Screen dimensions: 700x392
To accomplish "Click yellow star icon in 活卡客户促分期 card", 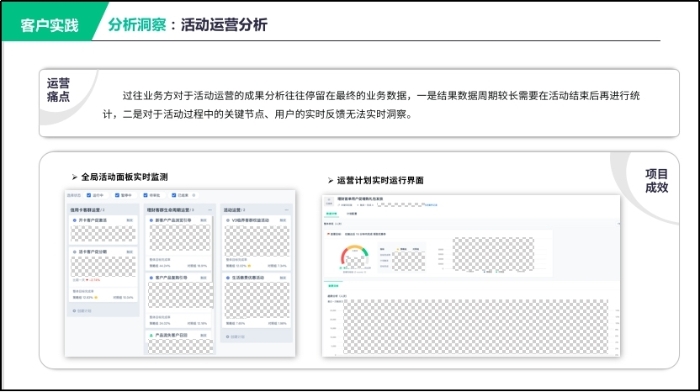I will tap(96, 297).
